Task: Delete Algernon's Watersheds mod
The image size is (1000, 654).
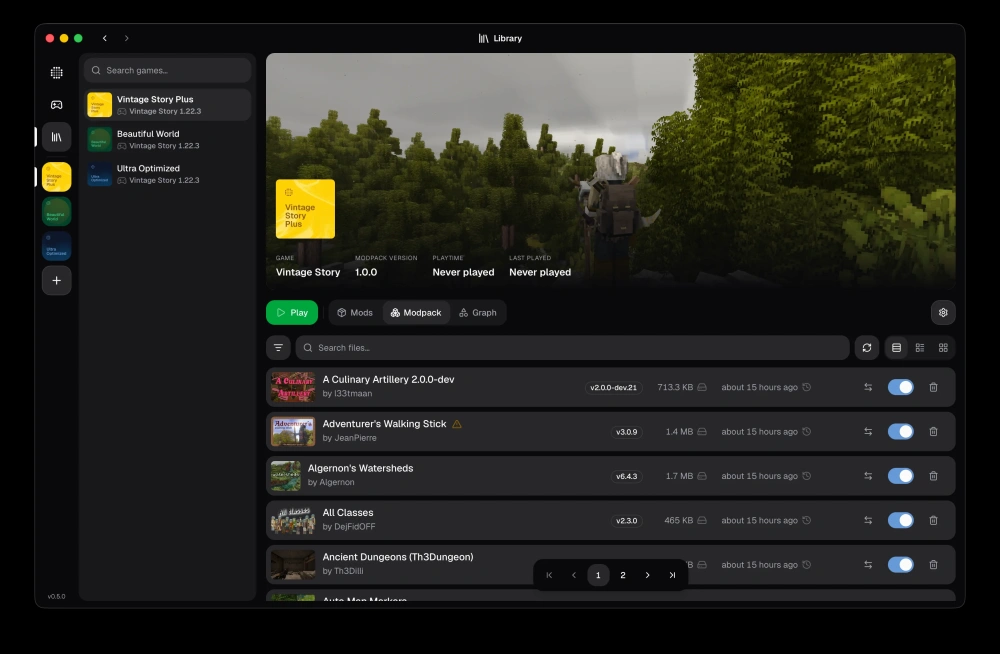Action: point(933,476)
